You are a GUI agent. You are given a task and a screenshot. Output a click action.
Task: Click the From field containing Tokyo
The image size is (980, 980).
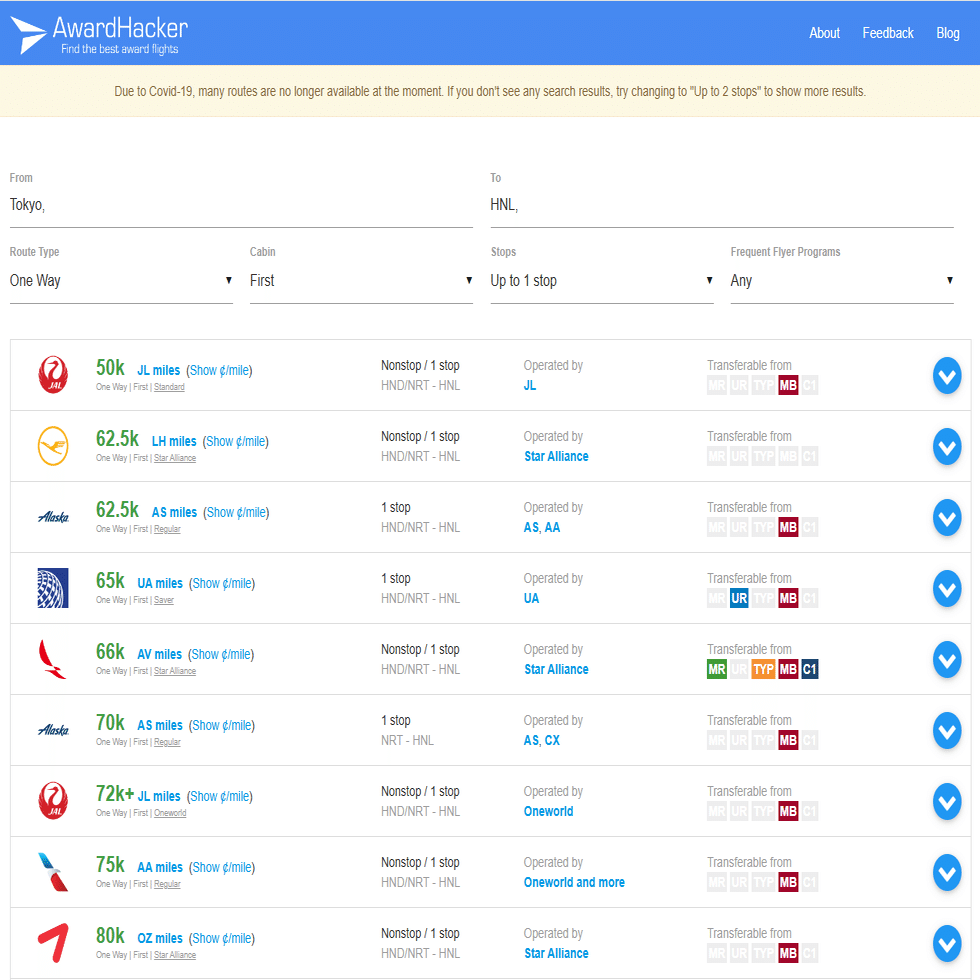[x=241, y=205]
